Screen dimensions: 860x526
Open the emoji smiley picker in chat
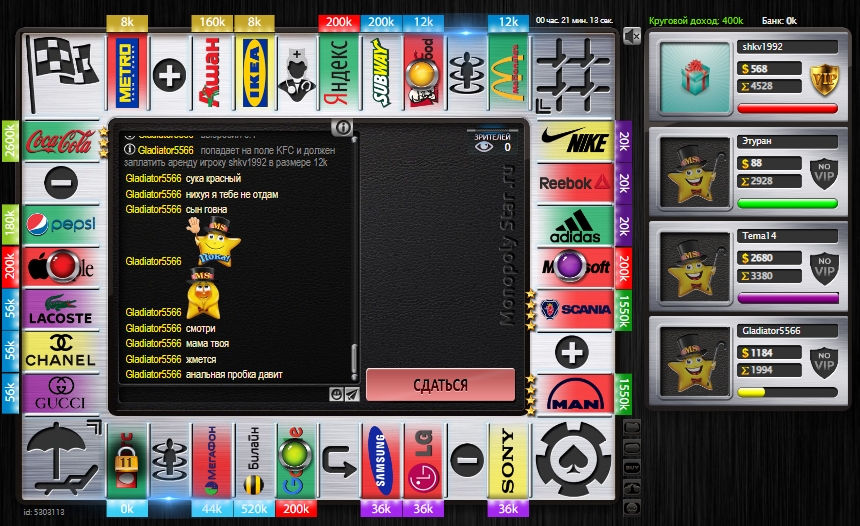tap(336, 395)
